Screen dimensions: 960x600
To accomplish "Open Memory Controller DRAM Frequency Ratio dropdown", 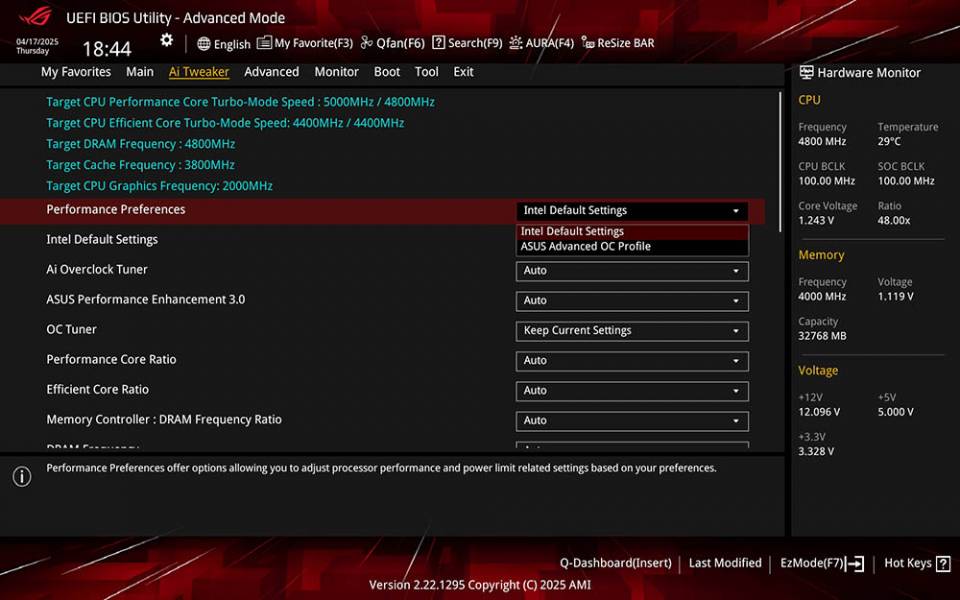I will (632, 421).
